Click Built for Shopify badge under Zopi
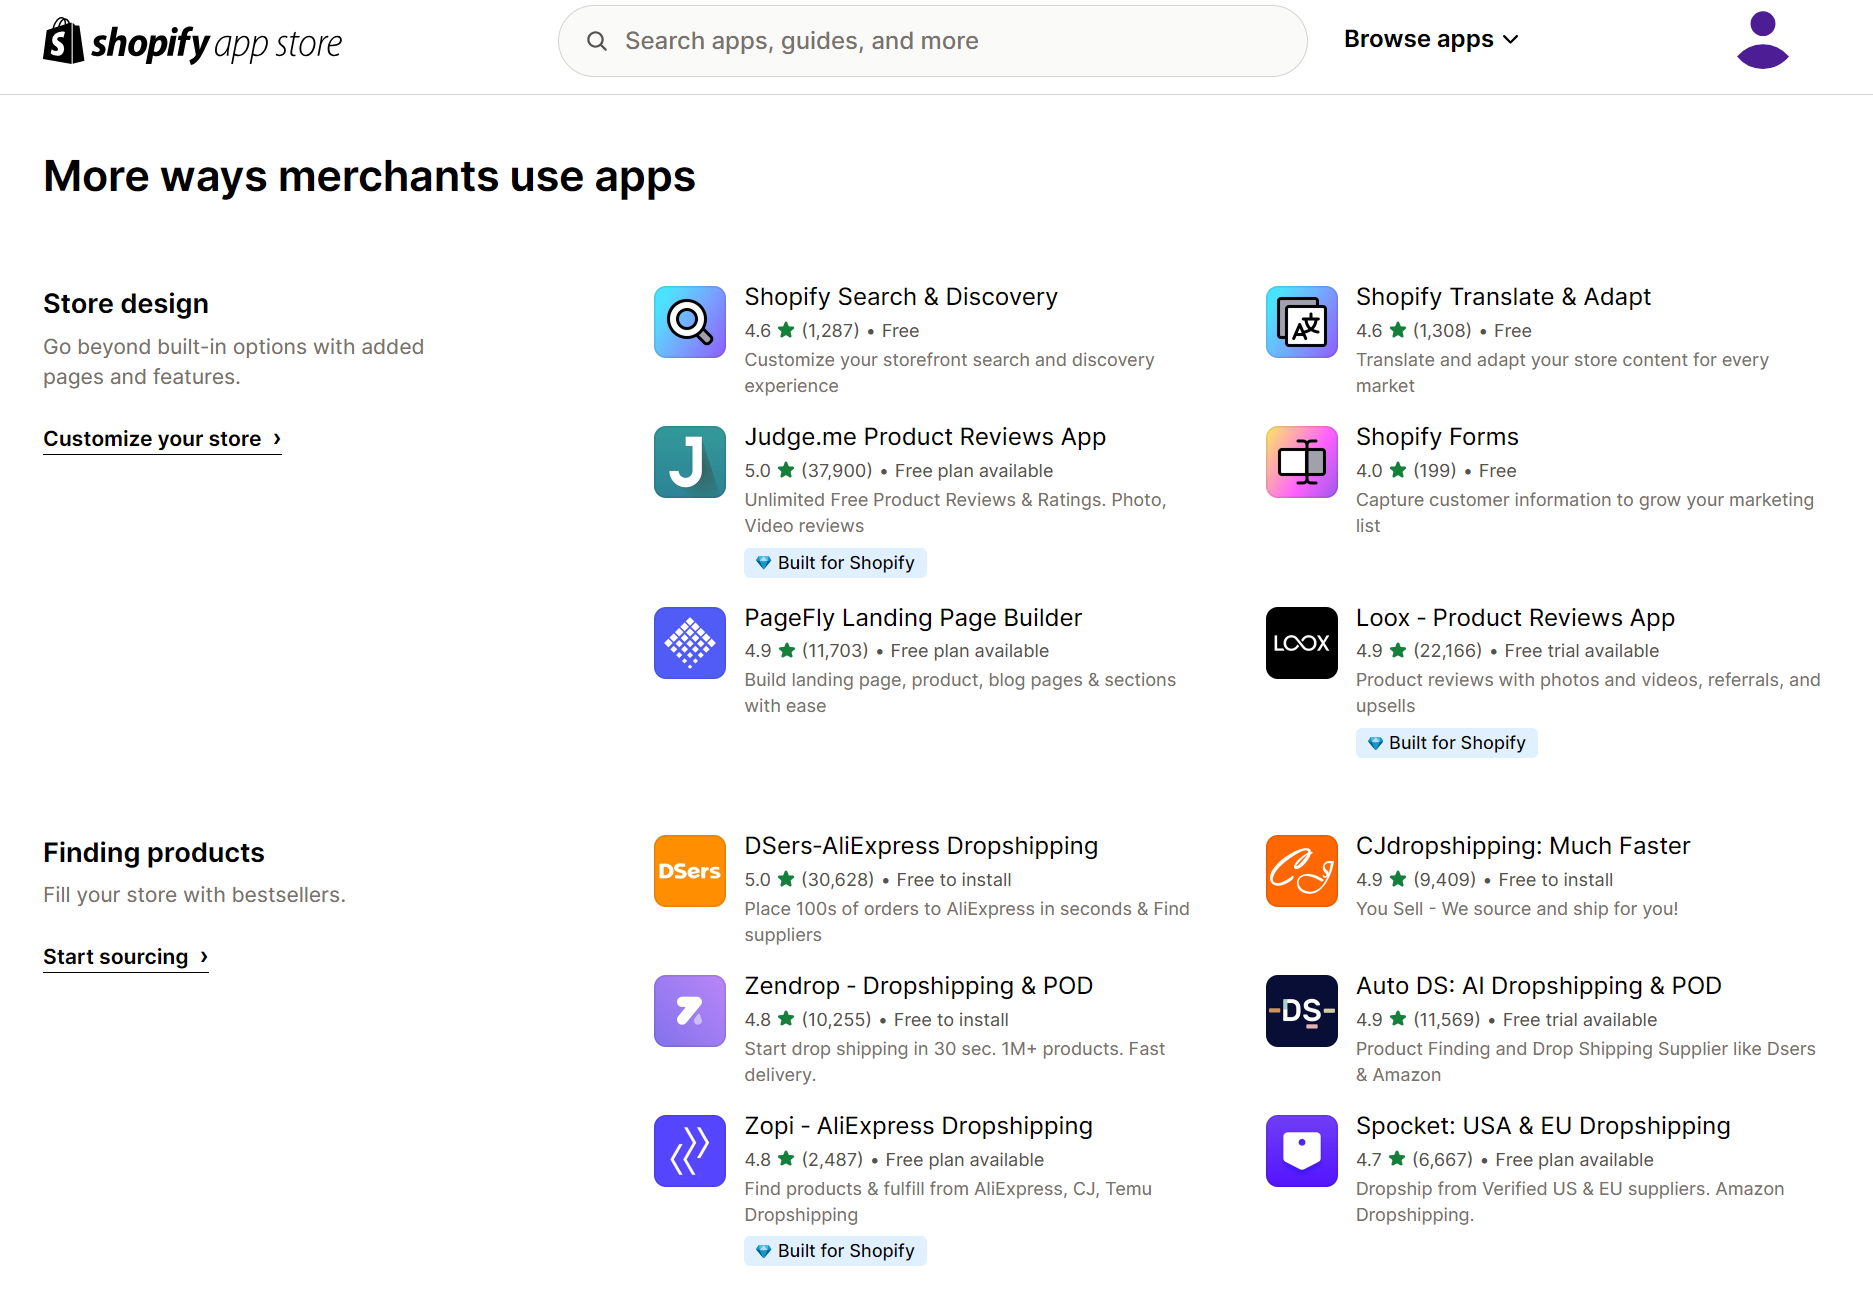The width and height of the screenshot is (1873, 1297). tap(835, 1251)
